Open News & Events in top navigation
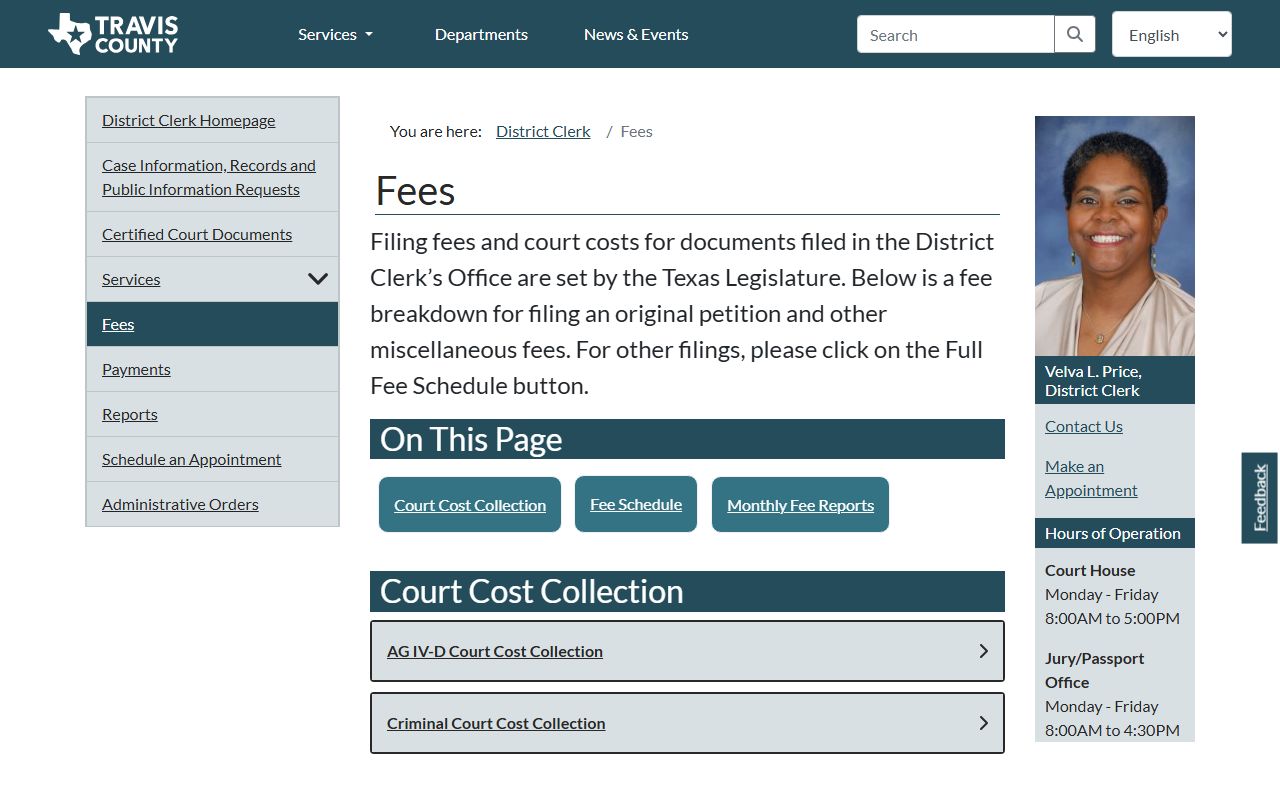 pos(636,34)
